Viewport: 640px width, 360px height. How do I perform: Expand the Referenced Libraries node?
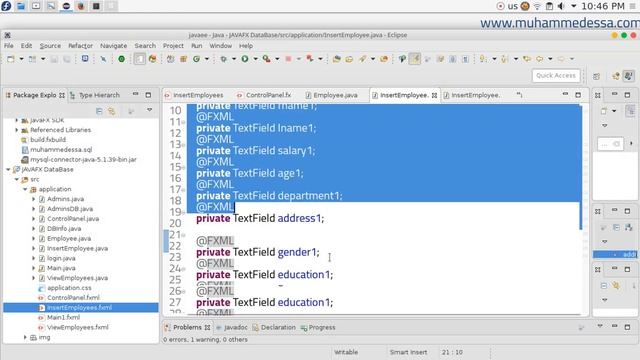click(x=17, y=130)
